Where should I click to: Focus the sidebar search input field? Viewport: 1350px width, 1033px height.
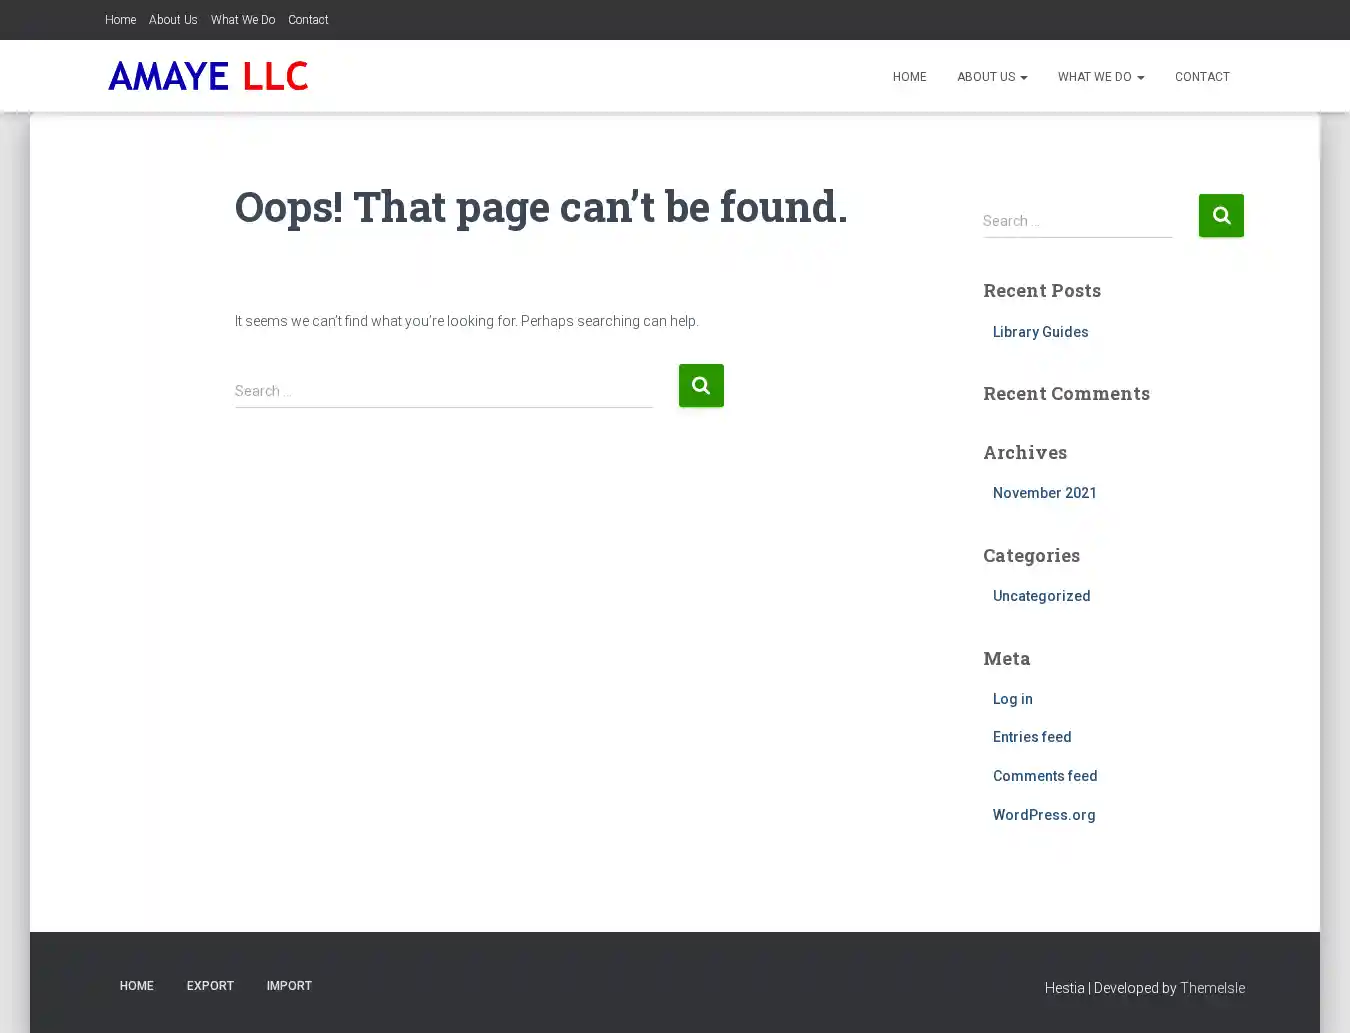[x=1076, y=221]
